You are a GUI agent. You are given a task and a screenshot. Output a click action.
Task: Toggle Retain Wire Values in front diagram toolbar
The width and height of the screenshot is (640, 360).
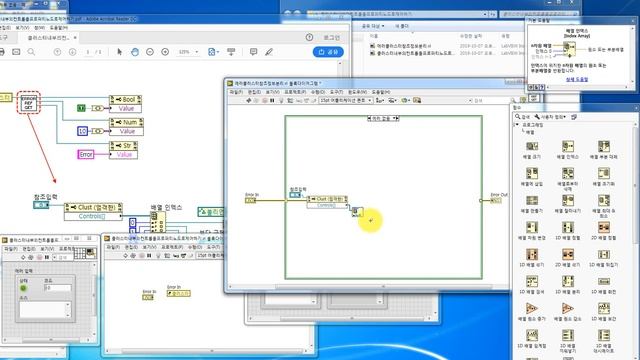(x=290, y=100)
